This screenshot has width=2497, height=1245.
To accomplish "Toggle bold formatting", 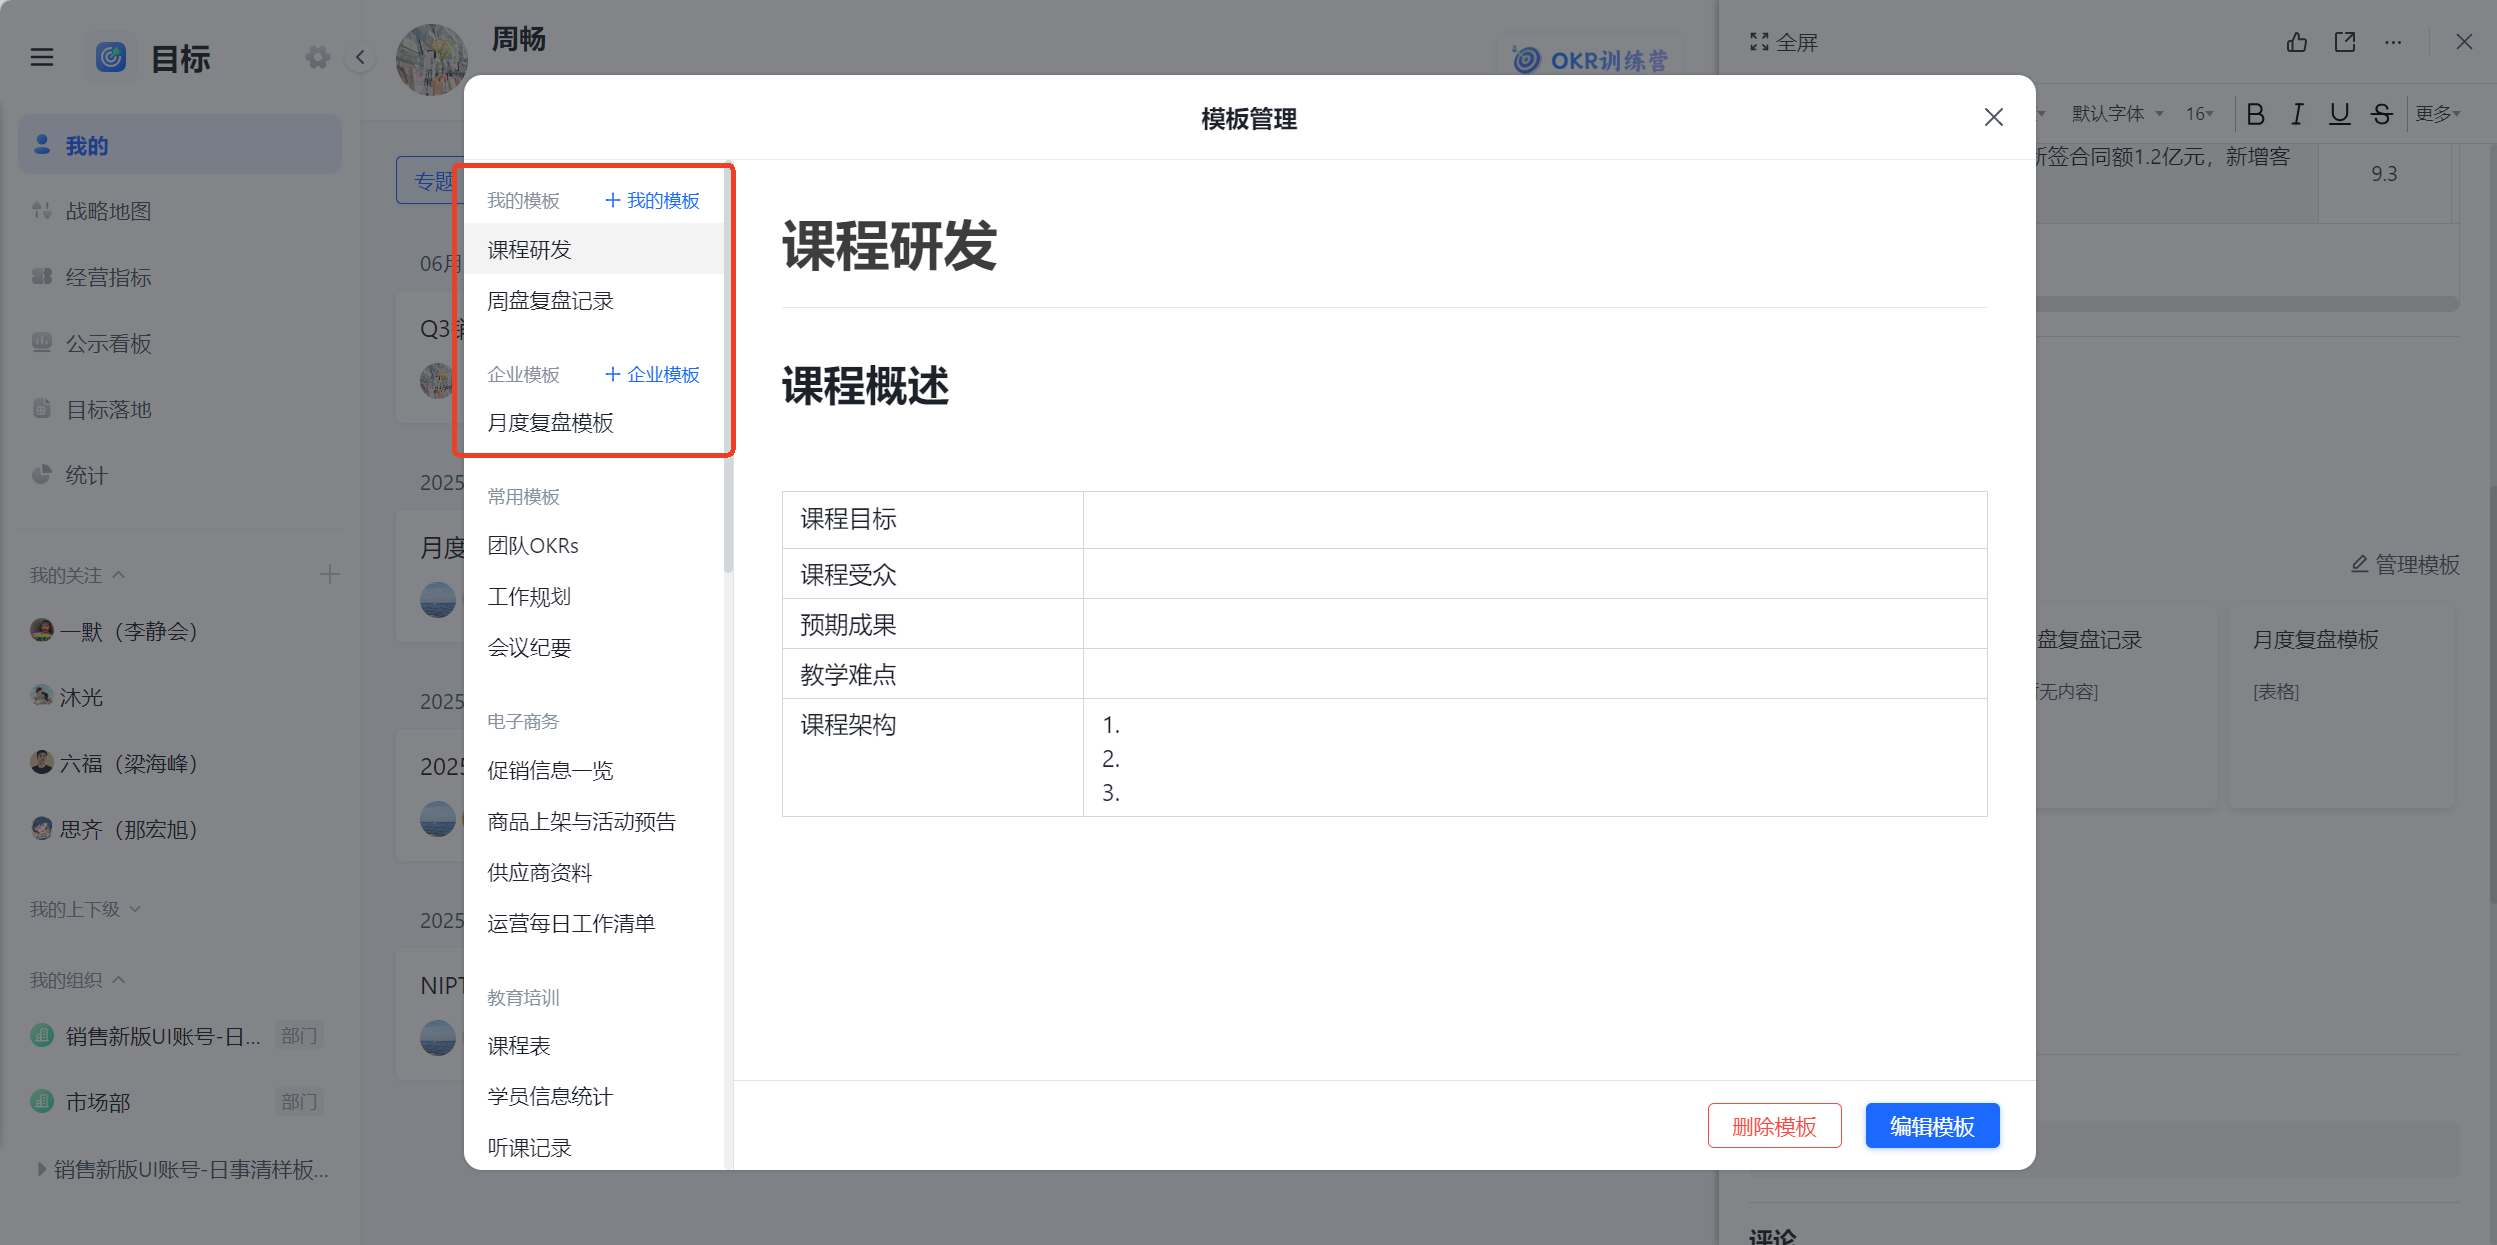I will coord(2255,114).
